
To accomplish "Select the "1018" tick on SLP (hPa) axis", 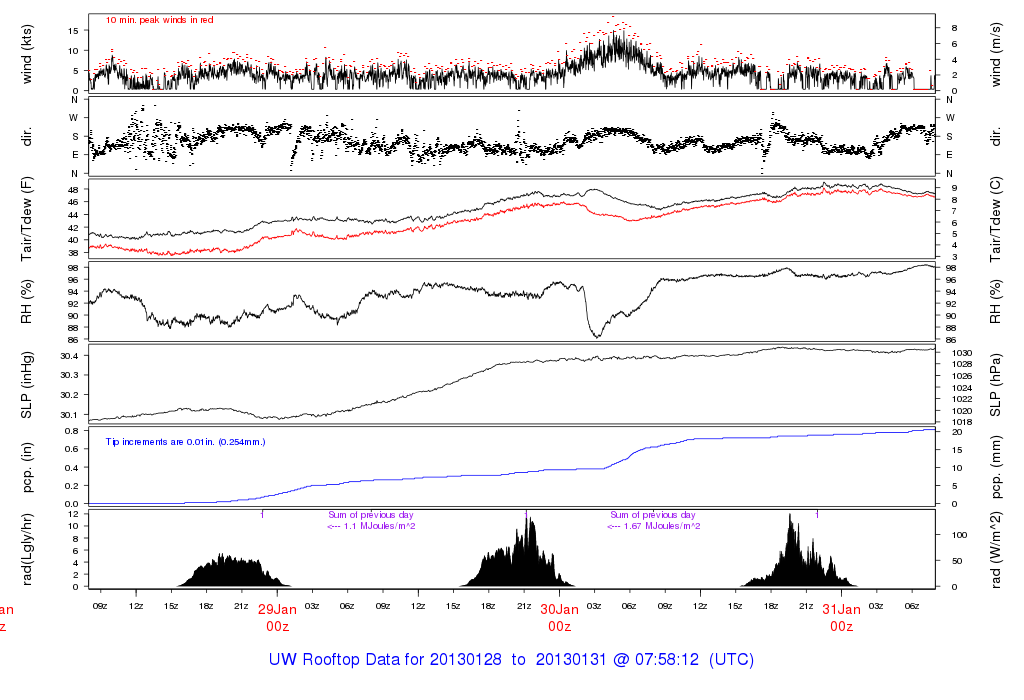I will tap(962, 422).
